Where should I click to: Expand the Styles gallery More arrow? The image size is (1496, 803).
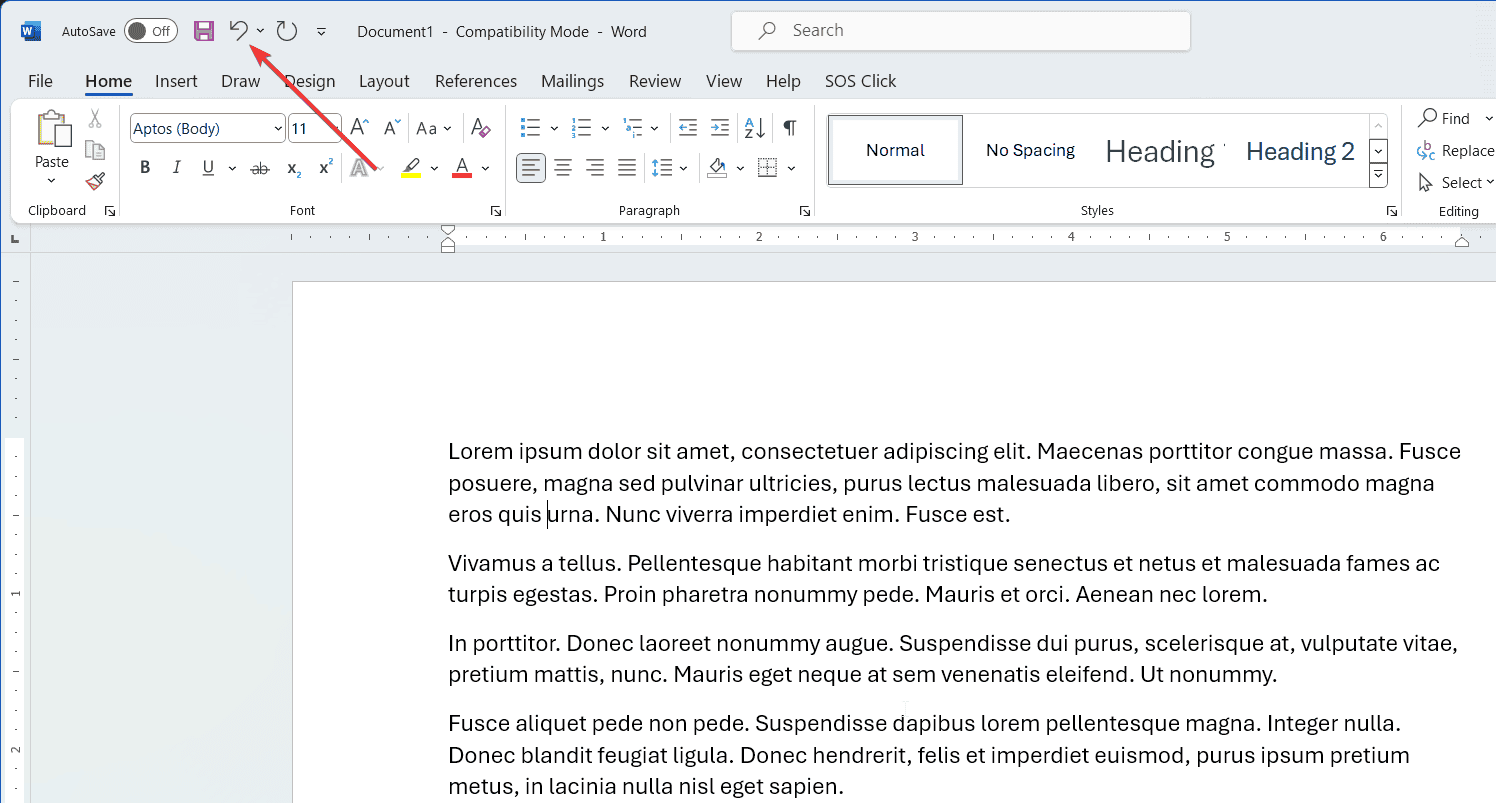point(1378,176)
